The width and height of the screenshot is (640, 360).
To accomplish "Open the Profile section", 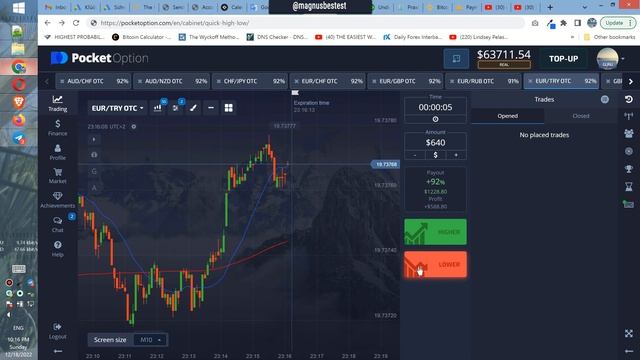I will 58,152.
